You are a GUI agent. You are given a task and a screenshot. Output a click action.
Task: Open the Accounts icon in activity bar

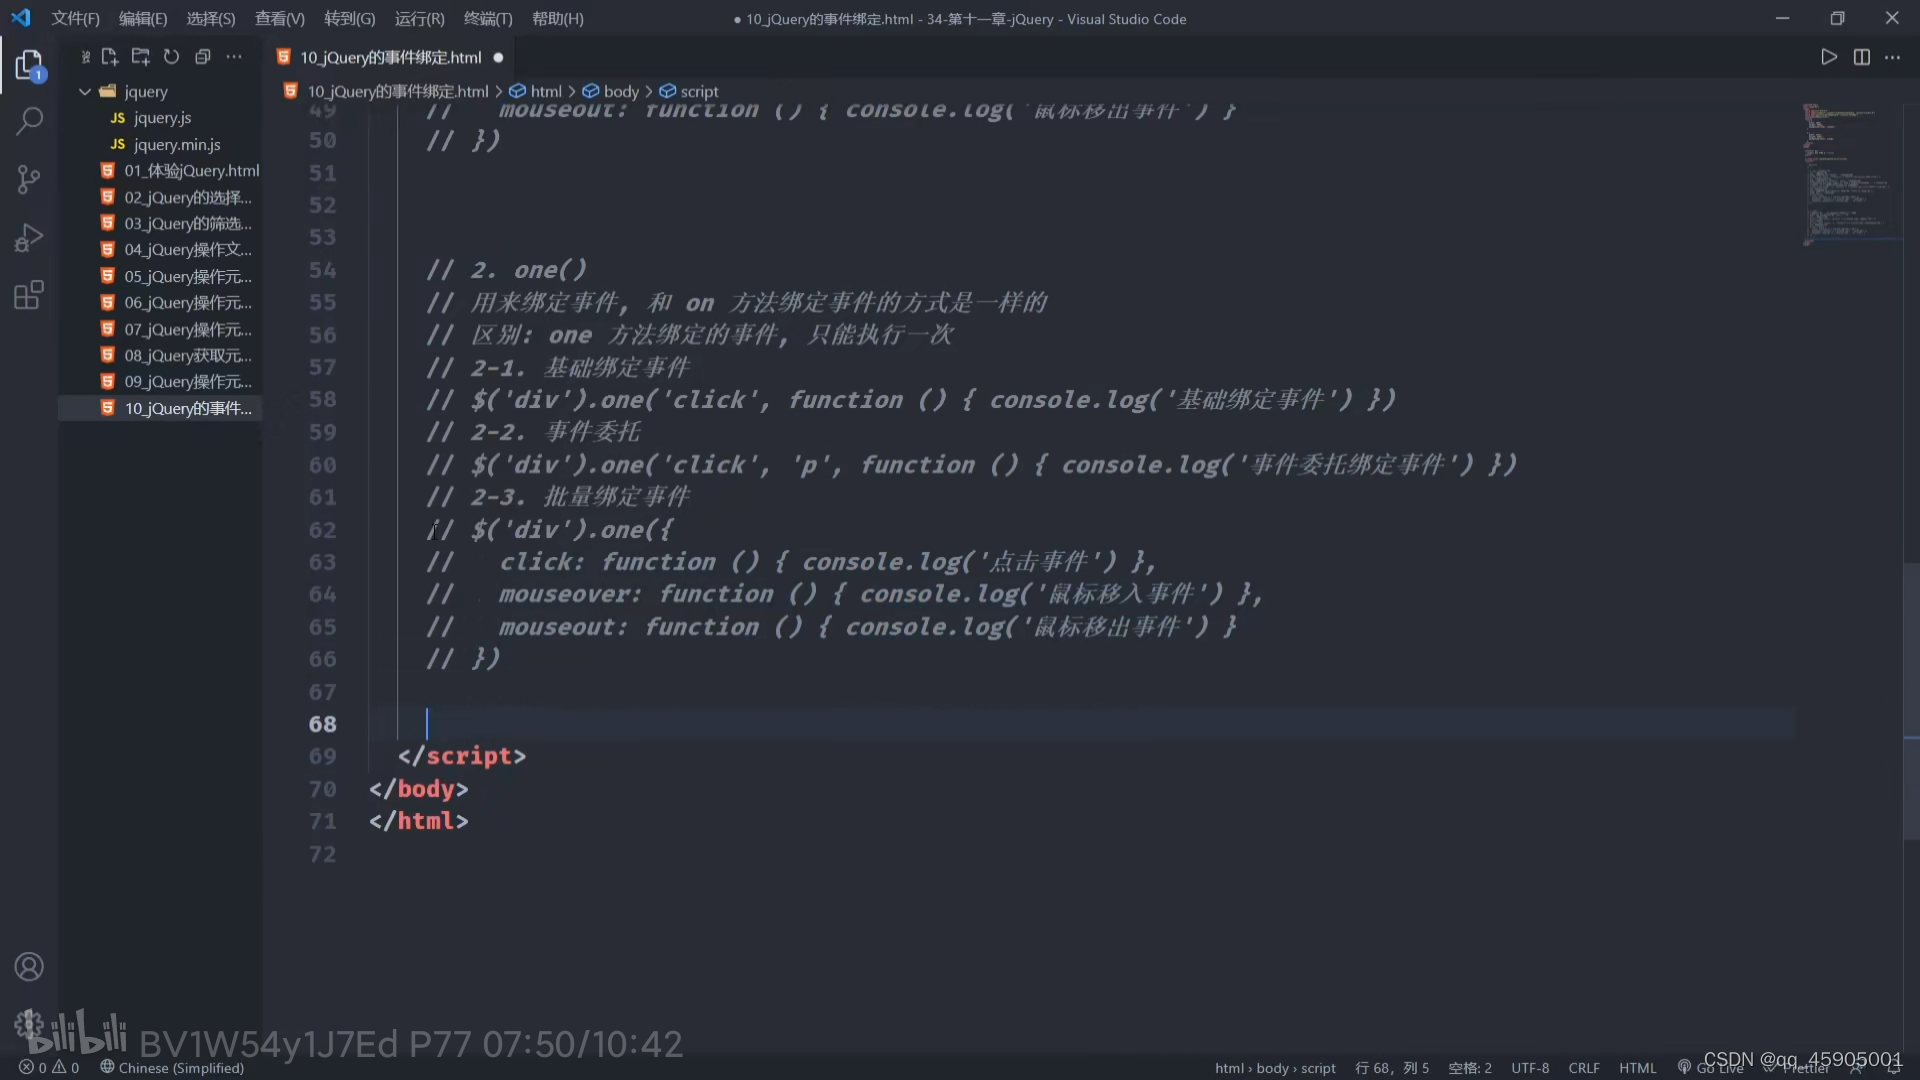[29, 967]
